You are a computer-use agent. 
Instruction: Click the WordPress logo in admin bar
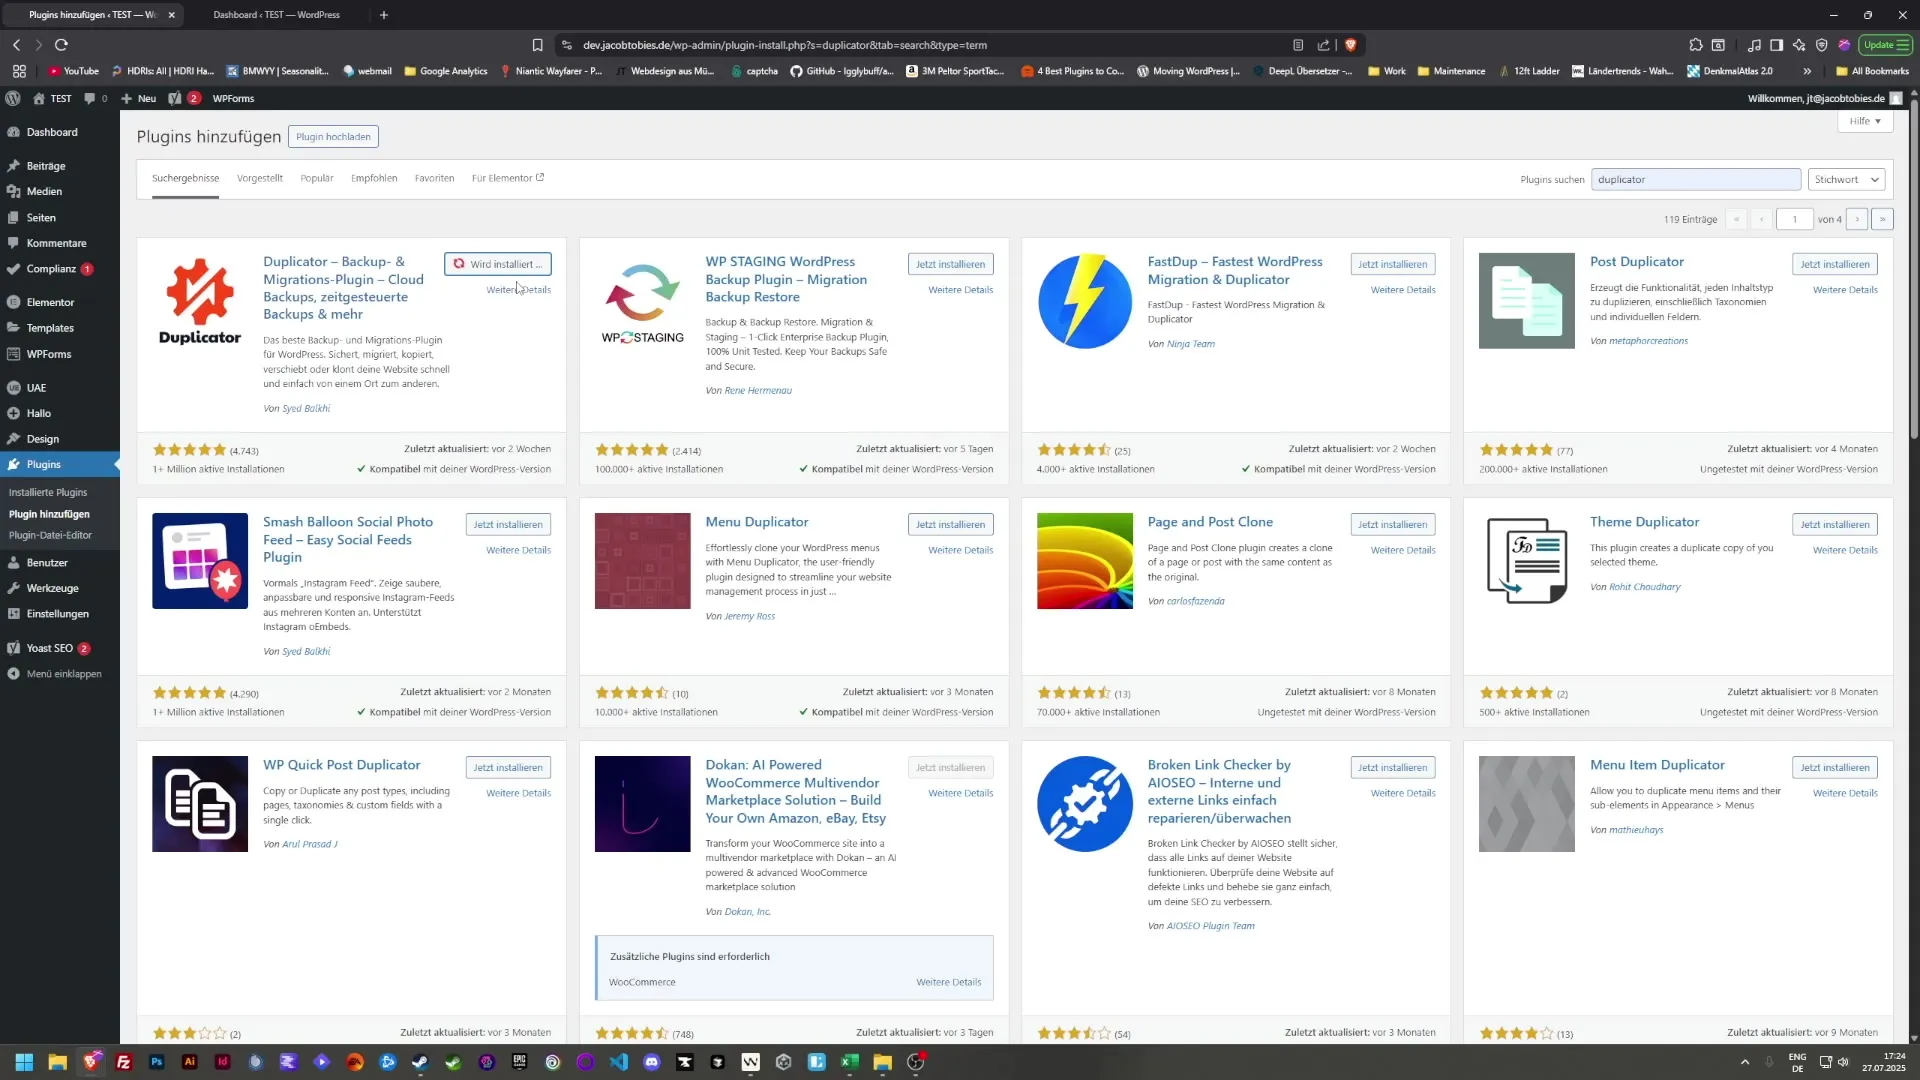(x=13, y=98)
